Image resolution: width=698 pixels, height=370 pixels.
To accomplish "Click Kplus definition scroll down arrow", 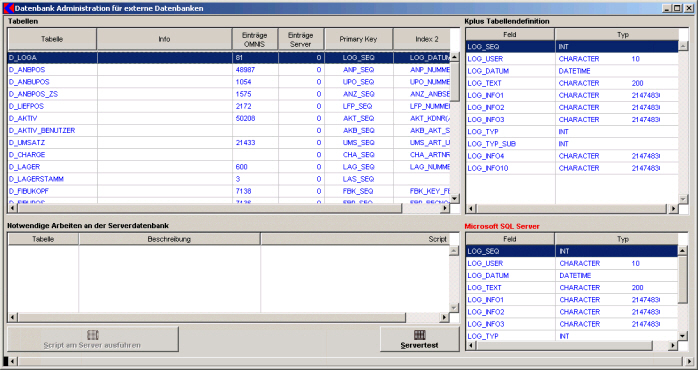I will [683, 199].
